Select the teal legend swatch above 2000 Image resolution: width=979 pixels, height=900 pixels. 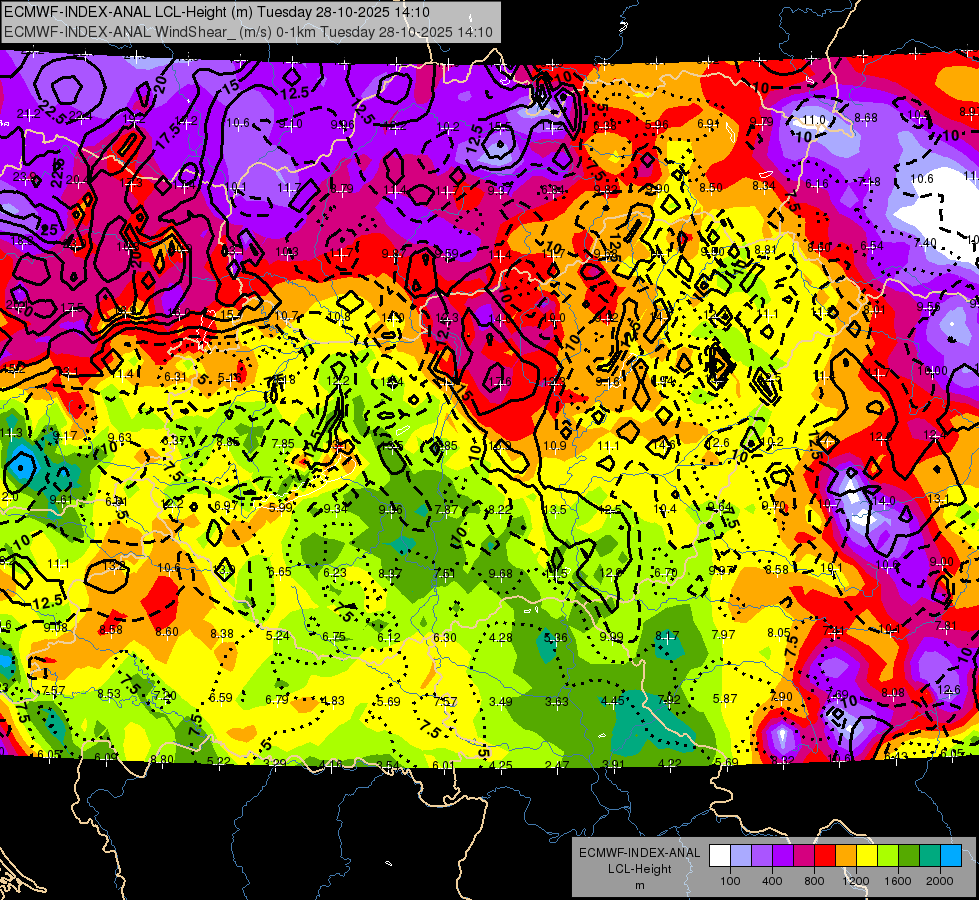click(930, 856)
